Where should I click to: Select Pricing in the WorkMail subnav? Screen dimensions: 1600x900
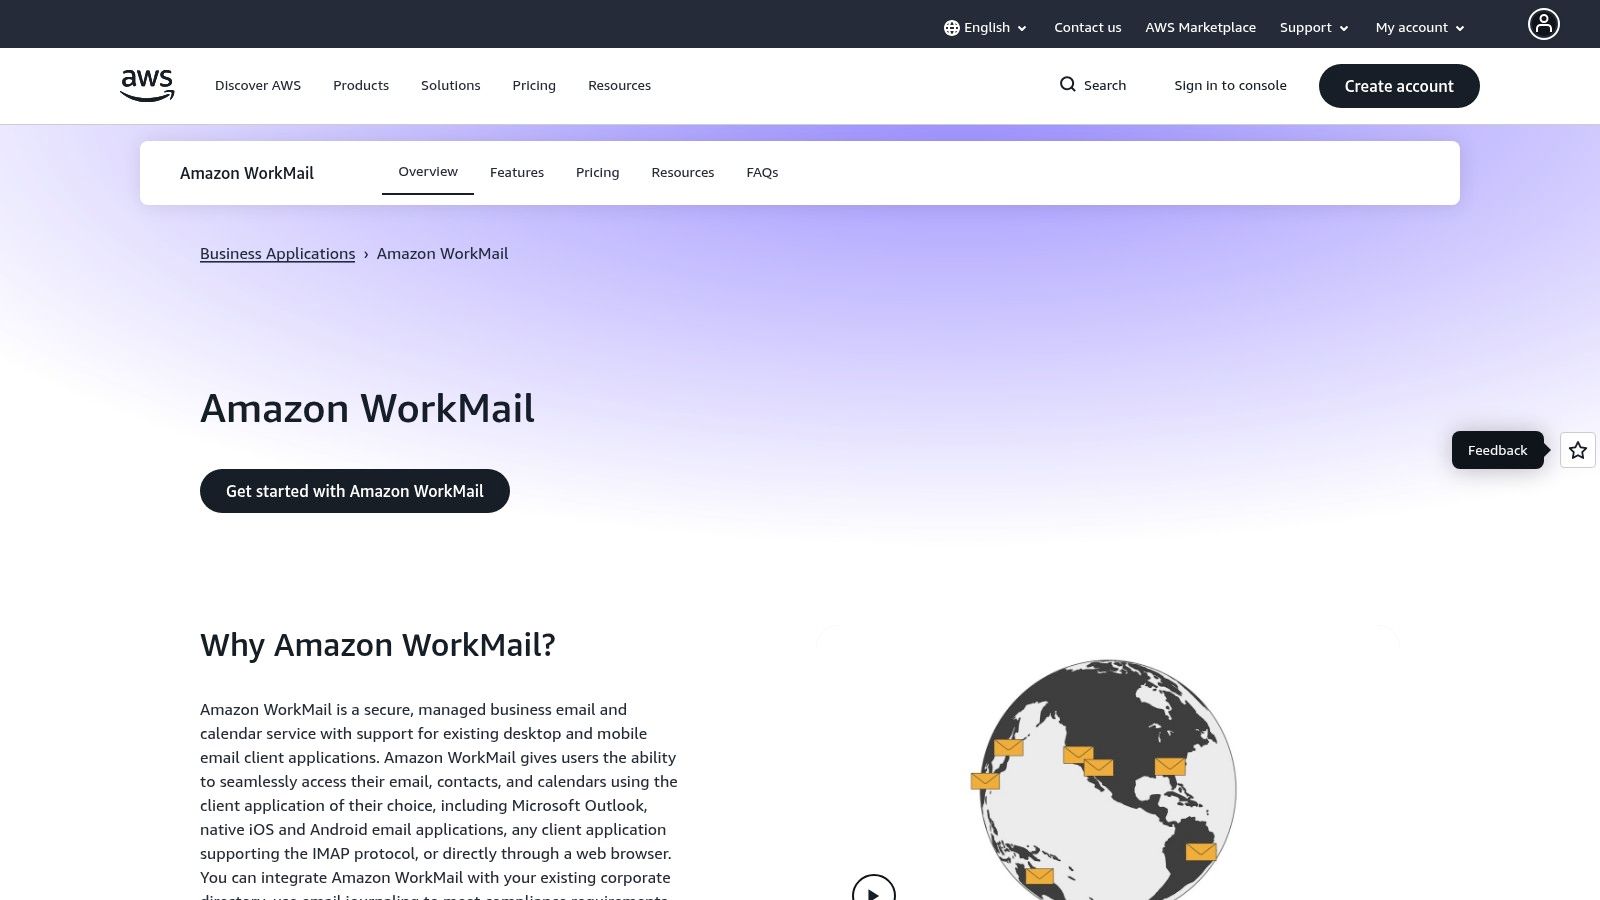(x=597, y=172)
